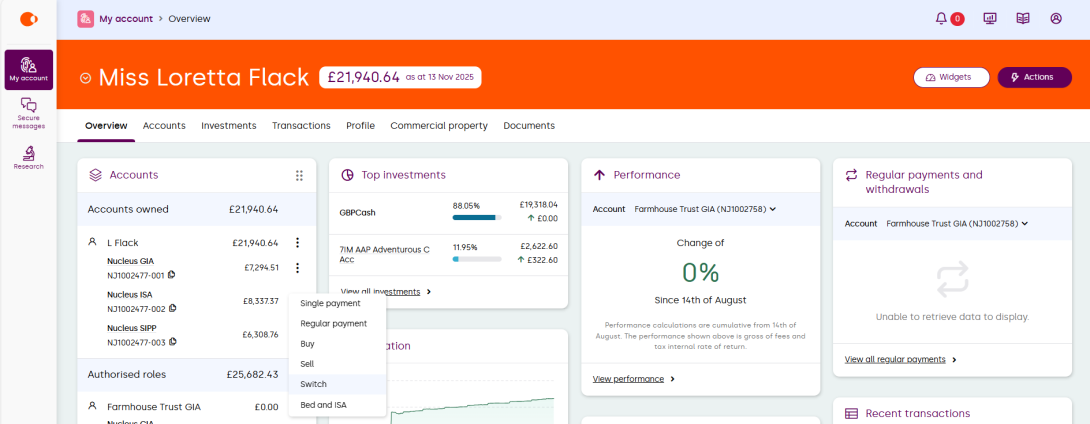1090x424 pixels.
Task: Go to Research in the sidebar
Action: tap(28, 158)
